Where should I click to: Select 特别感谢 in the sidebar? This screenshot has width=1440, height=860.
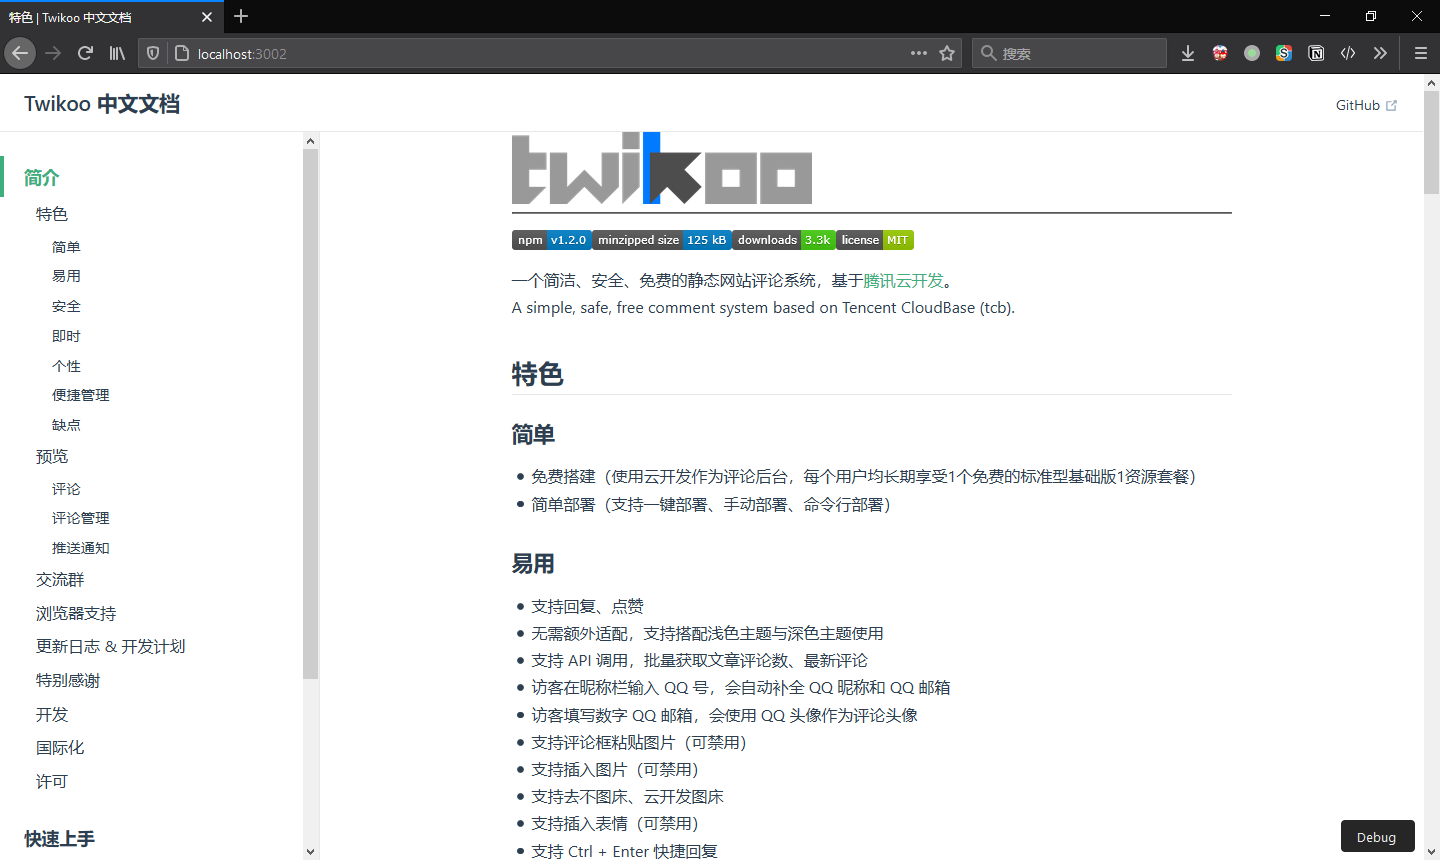pos(68,680)
